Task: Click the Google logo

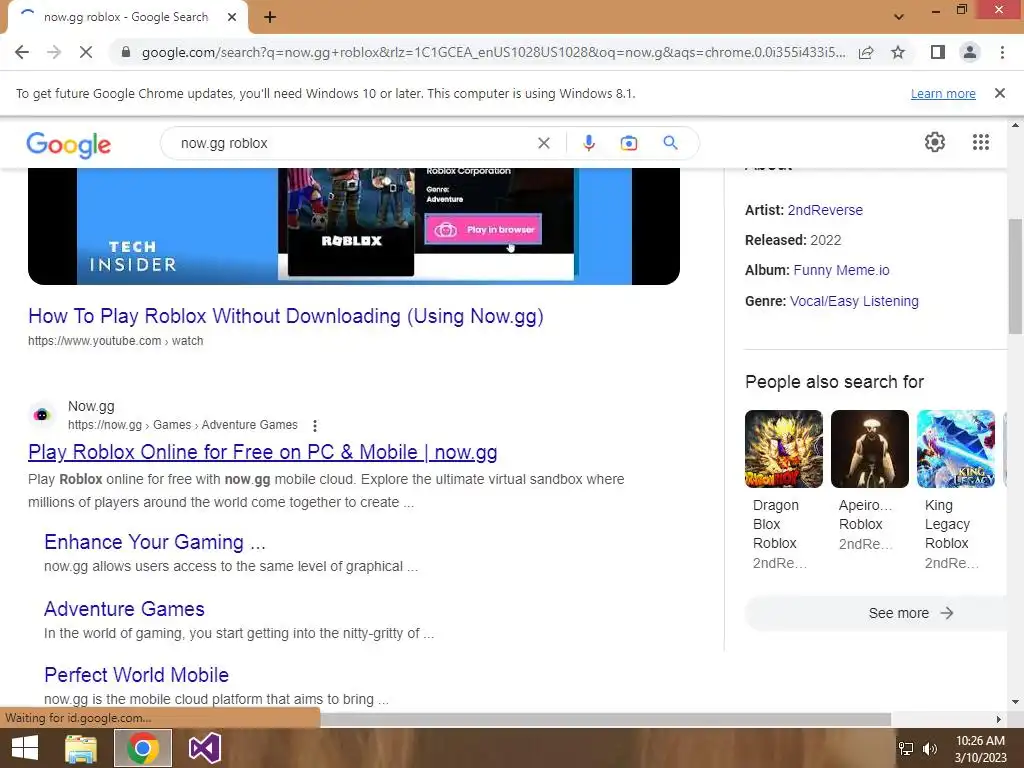Action: pyautogui.click(x=69, y=144)
